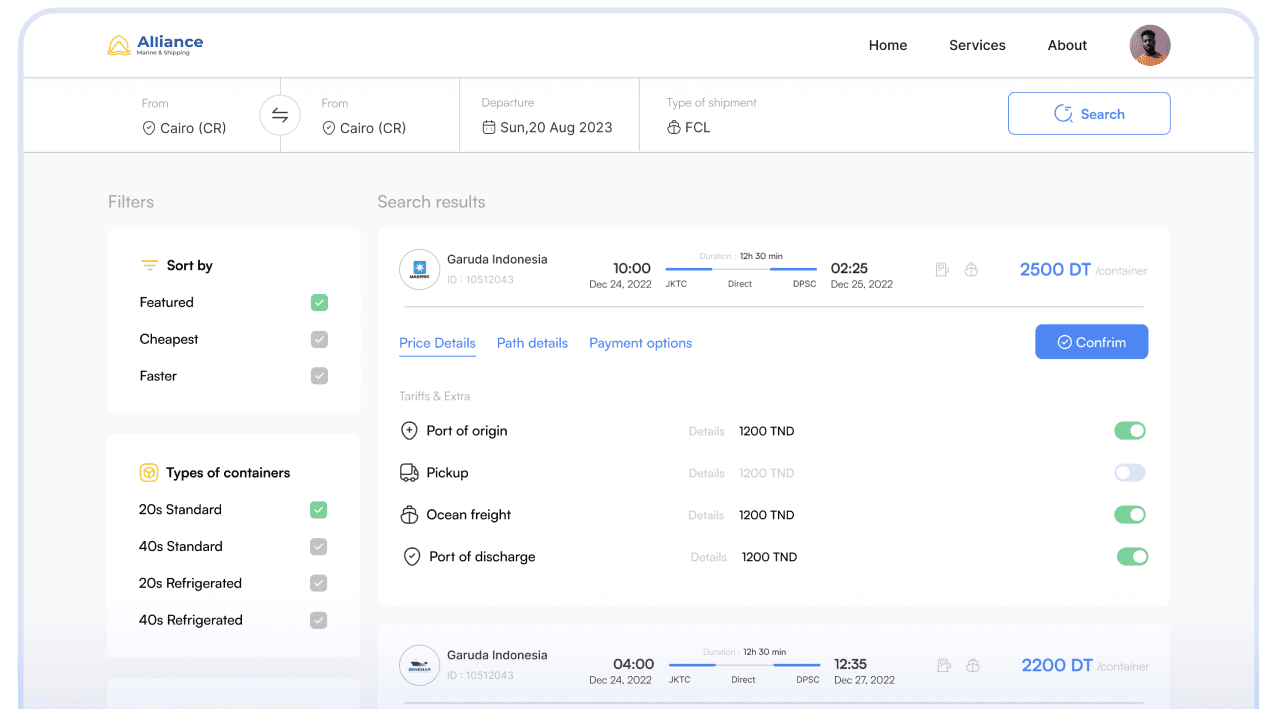
Task: Click the Pickup truck icon
Action: (x=409, y=473)
